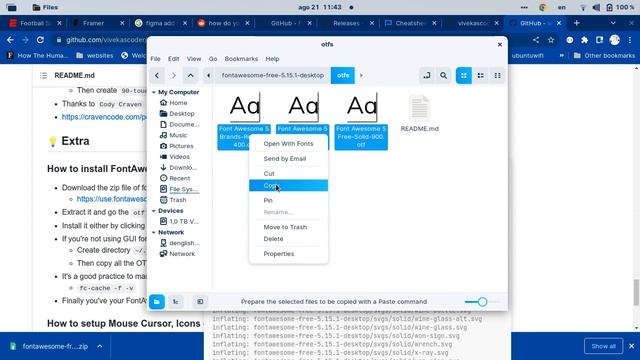This screenshot has width=640, height=360.
Task: Go forward in file manager history
Action: (x=173, y=76)
